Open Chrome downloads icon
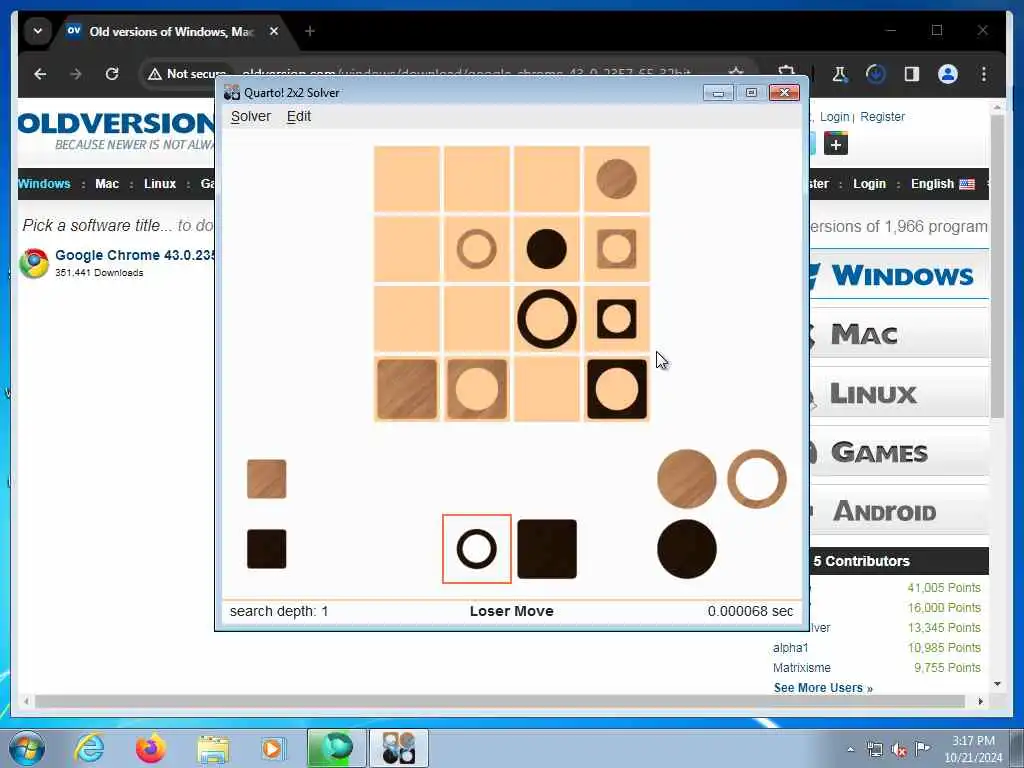1024x768 pixels. pyautogui.click(x=875, y=74)
